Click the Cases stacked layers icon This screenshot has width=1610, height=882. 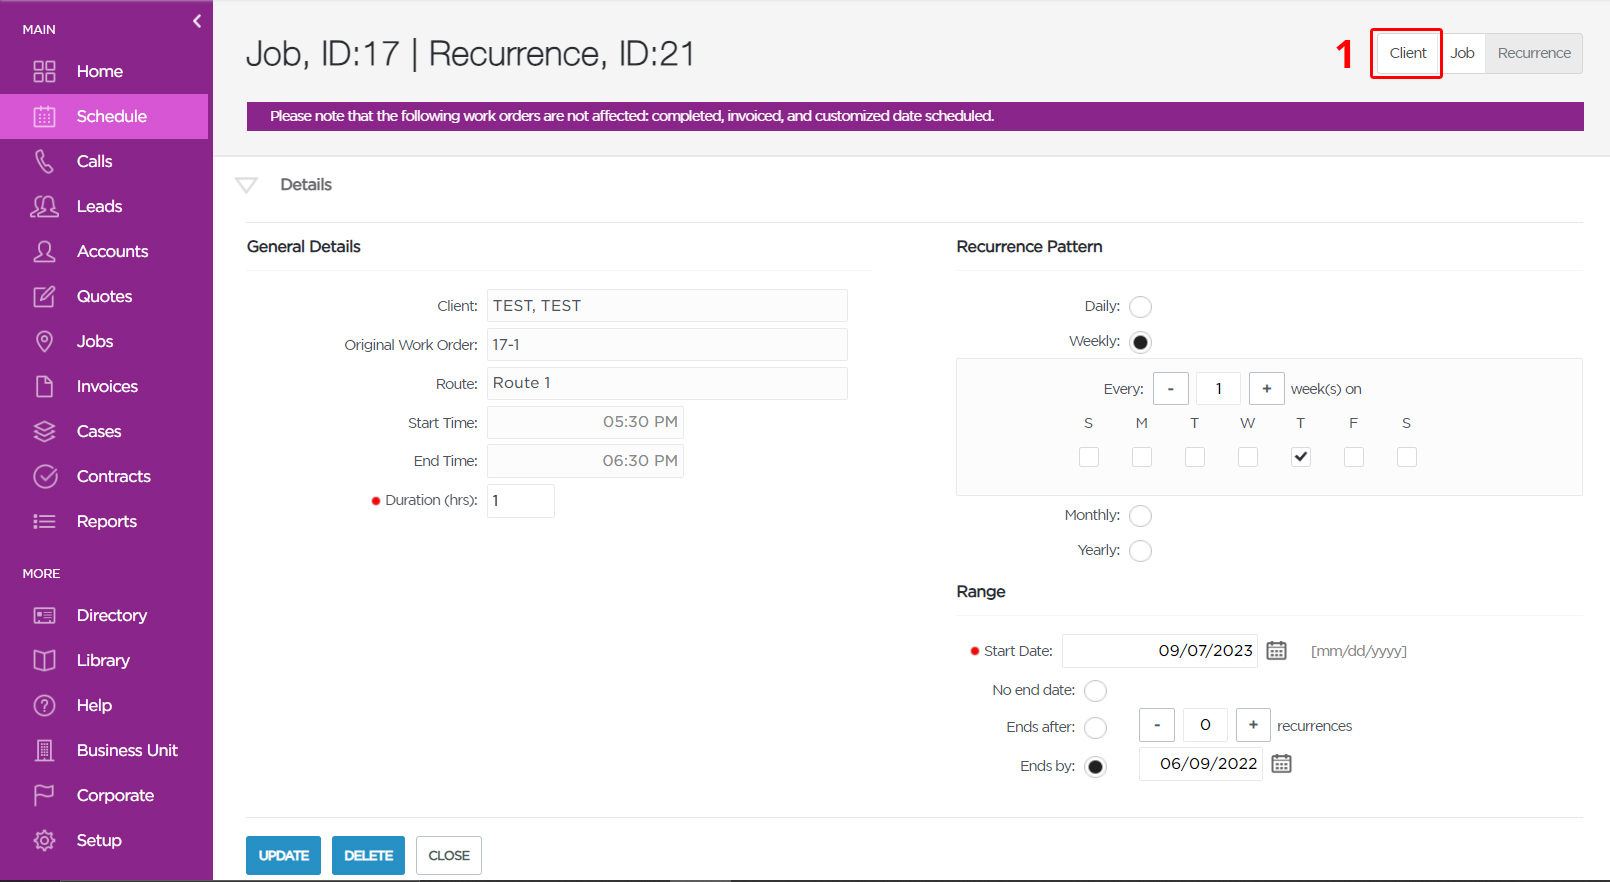[x=44, y=431]
